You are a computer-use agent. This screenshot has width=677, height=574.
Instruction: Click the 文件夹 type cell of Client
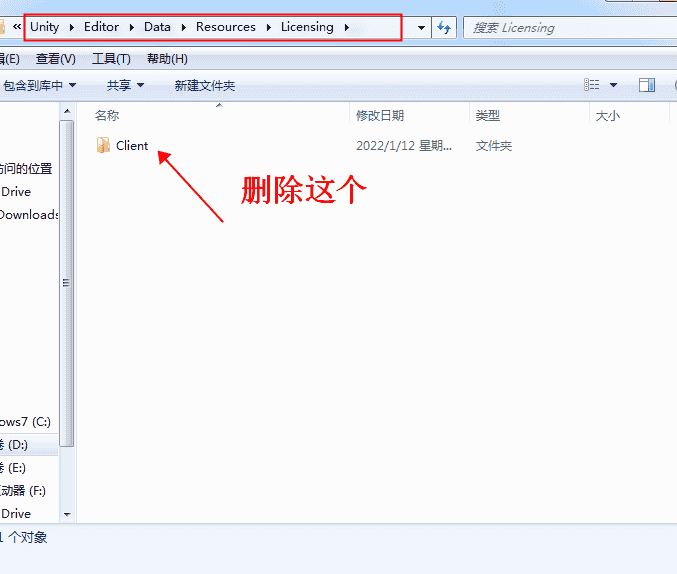coord(494,146)
